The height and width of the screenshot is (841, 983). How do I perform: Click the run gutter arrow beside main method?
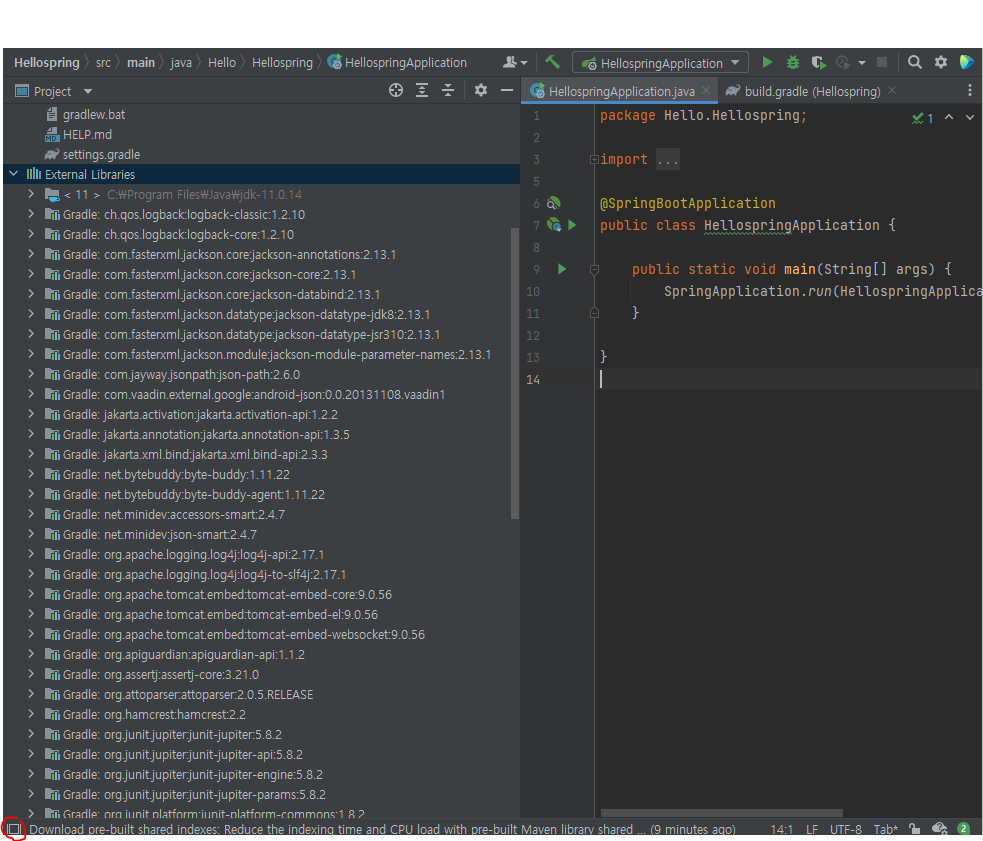[562, 269]
